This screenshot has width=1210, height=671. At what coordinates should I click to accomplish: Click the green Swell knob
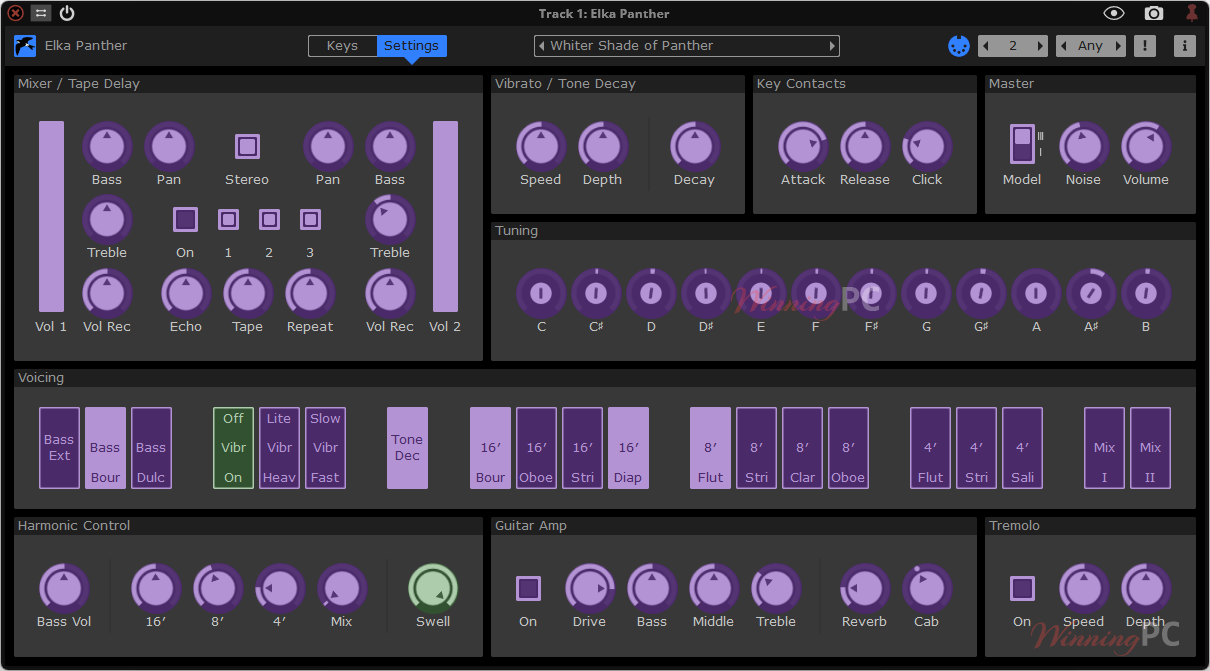coord(433,588)
